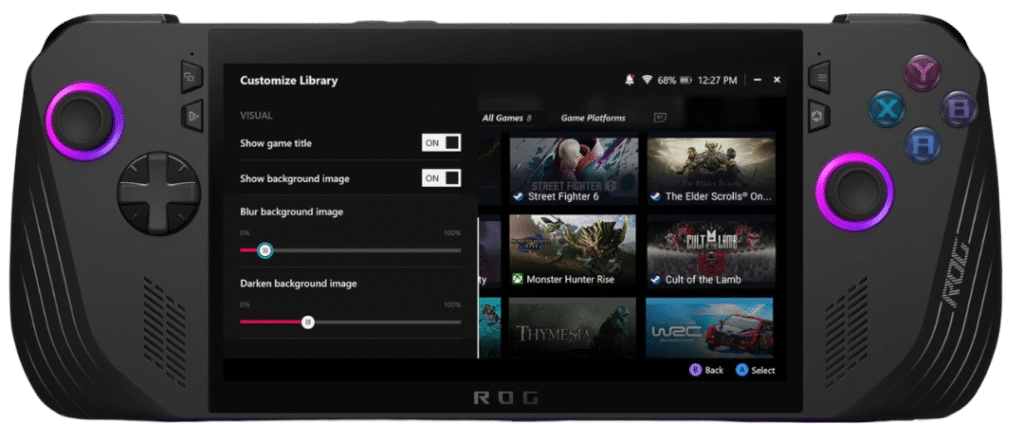Open the notification bell icon
The image size is (1024, 424).
click(630, 80)
